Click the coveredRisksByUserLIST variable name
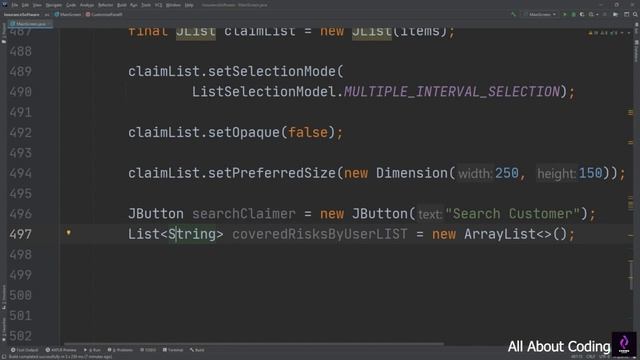640x360 pixels. click(320, 234)
